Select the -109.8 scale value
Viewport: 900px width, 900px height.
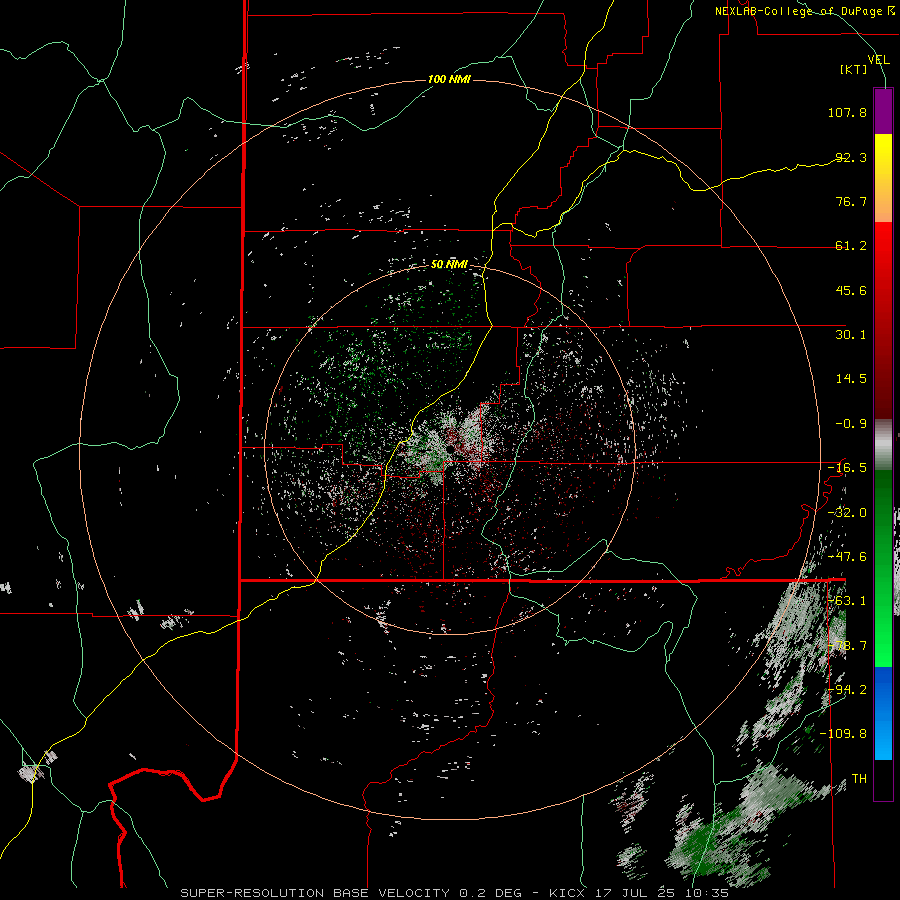(843, 734)
